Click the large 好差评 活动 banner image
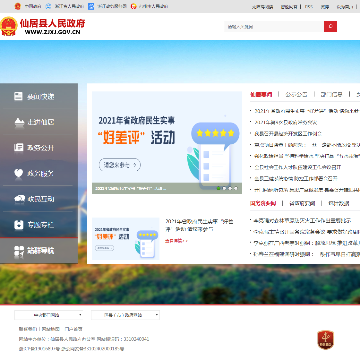360x360 pixels. [167, 143]
